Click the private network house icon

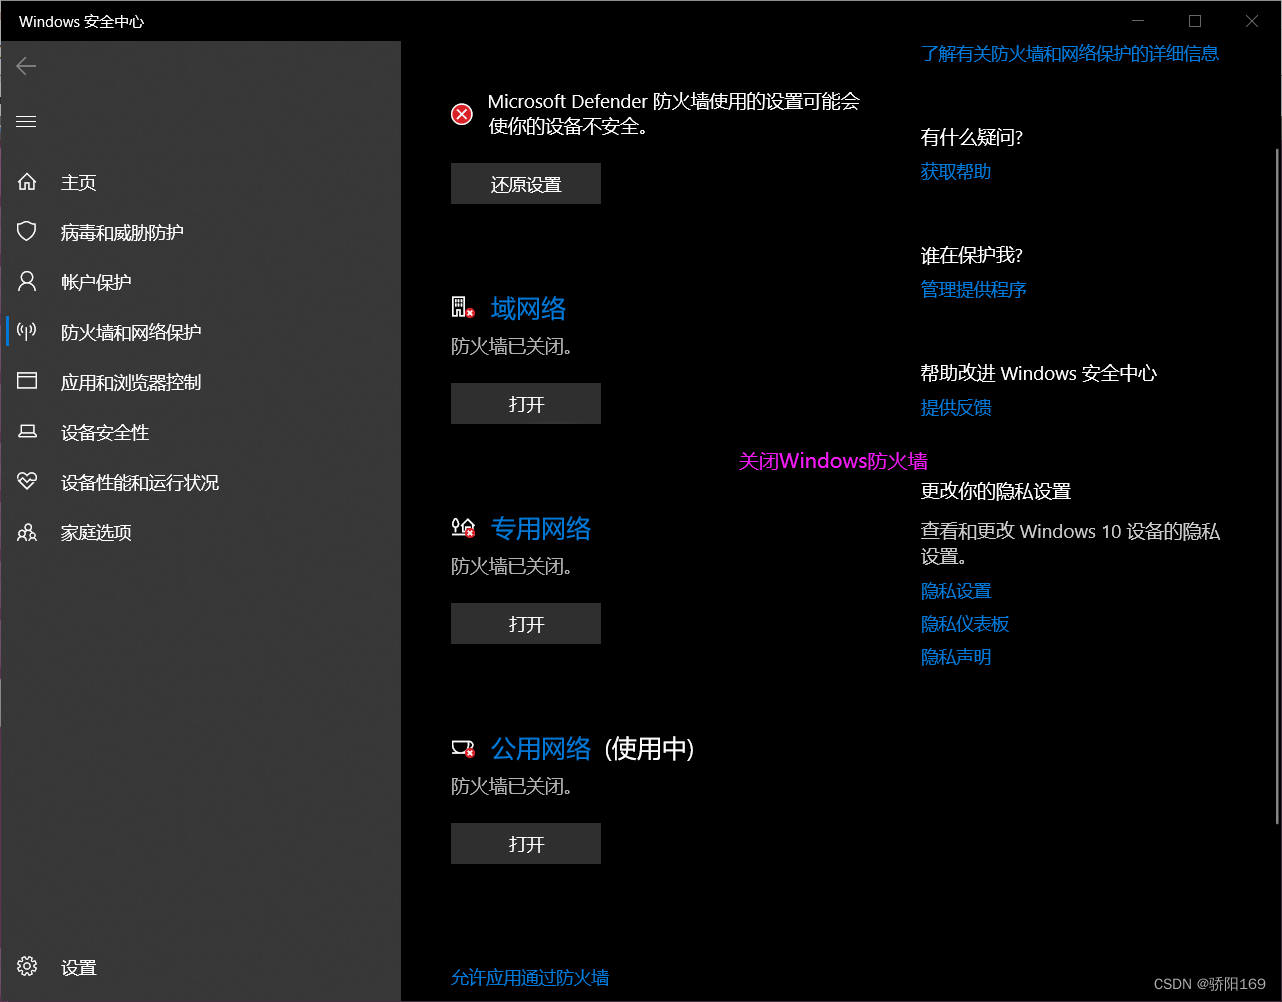tap(462, 528)
